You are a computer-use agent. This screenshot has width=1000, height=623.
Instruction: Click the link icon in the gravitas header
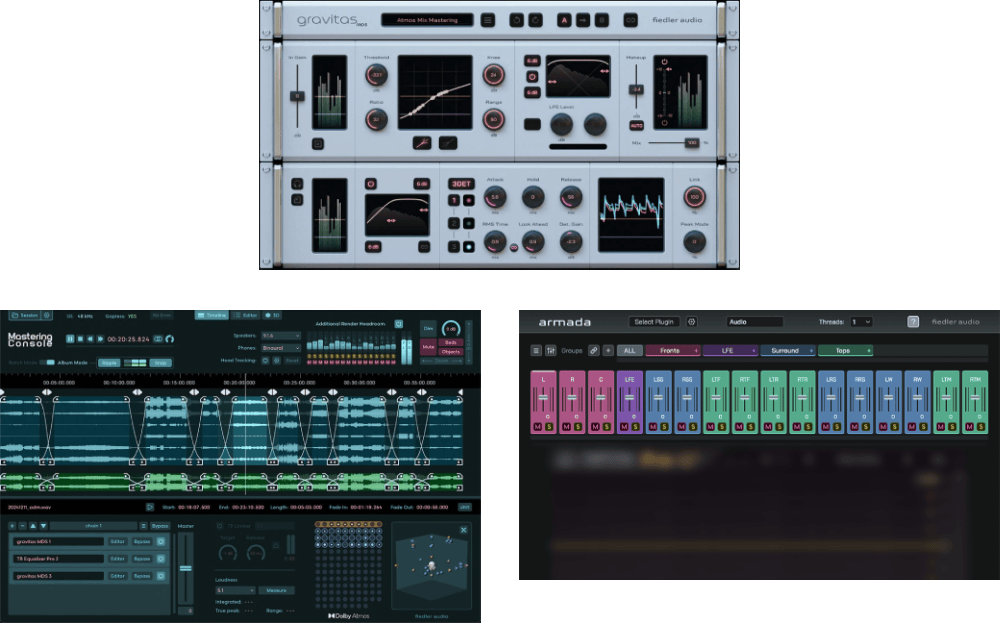point(630,20)
